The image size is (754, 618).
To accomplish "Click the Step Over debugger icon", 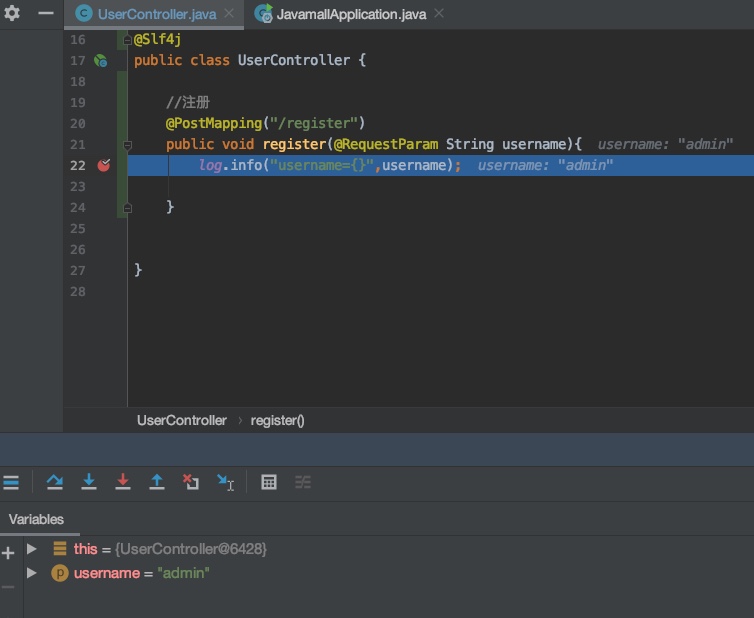I will click(x=55, y=482).
